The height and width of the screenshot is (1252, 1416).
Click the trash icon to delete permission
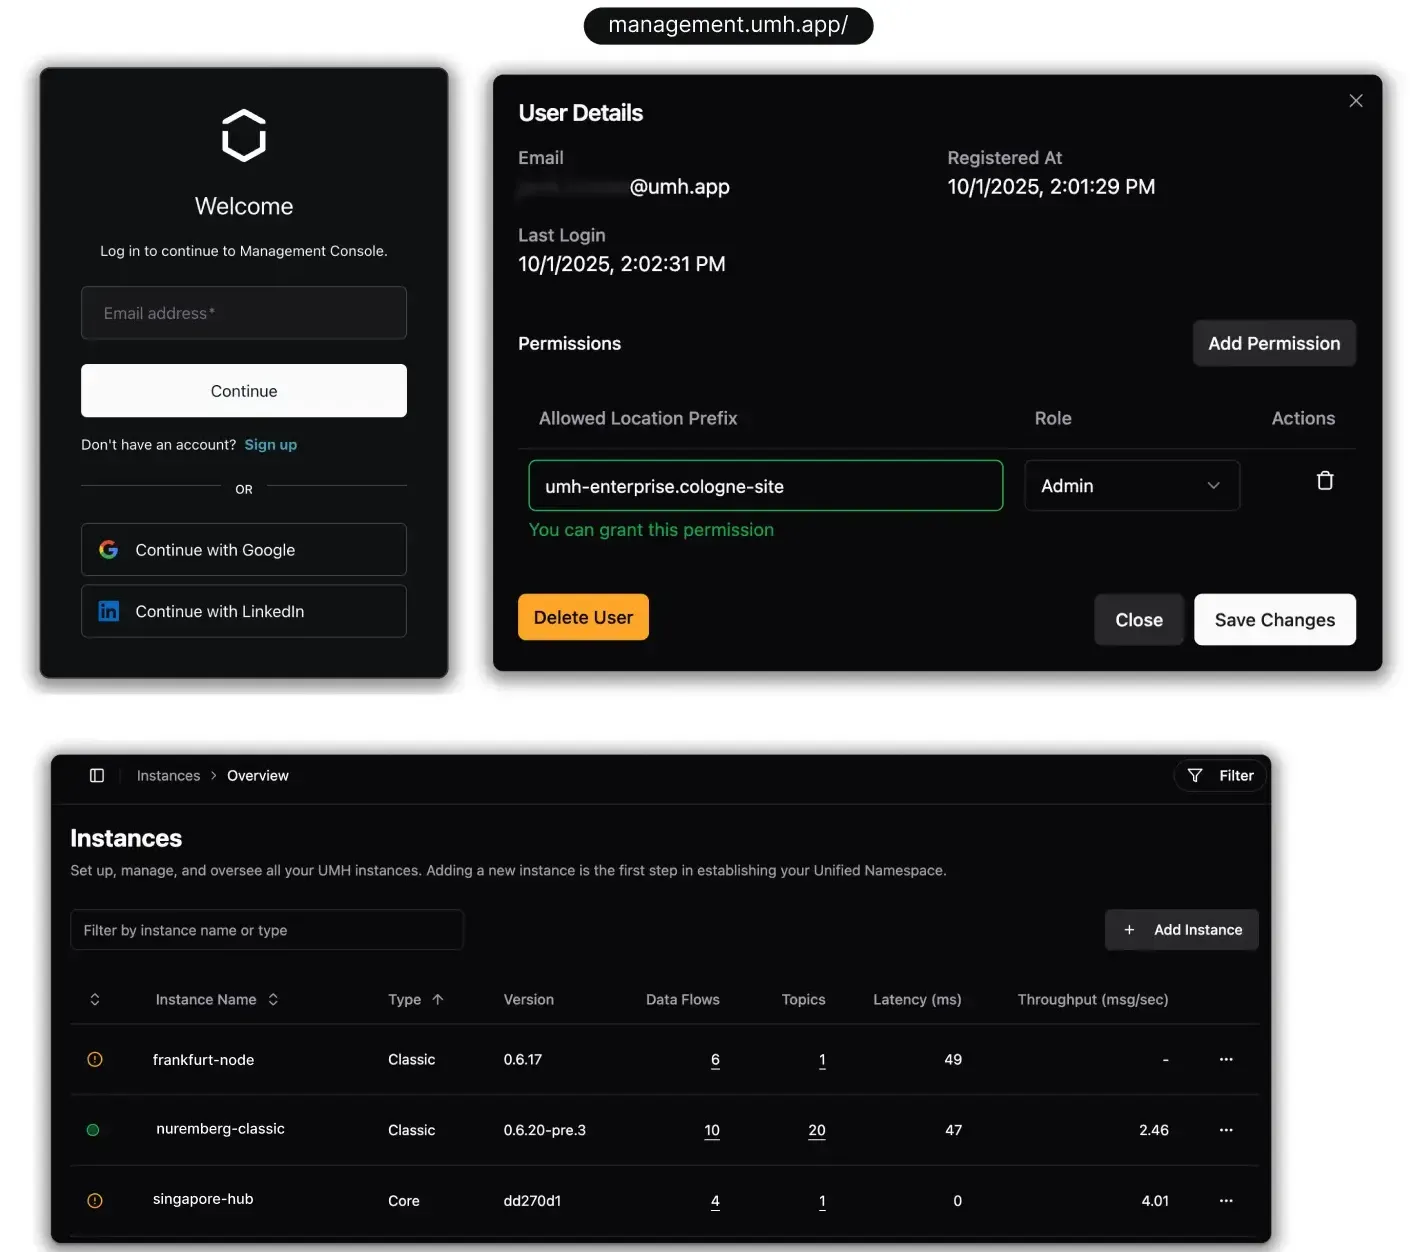pyautogui.click(x=1325, y=481)
